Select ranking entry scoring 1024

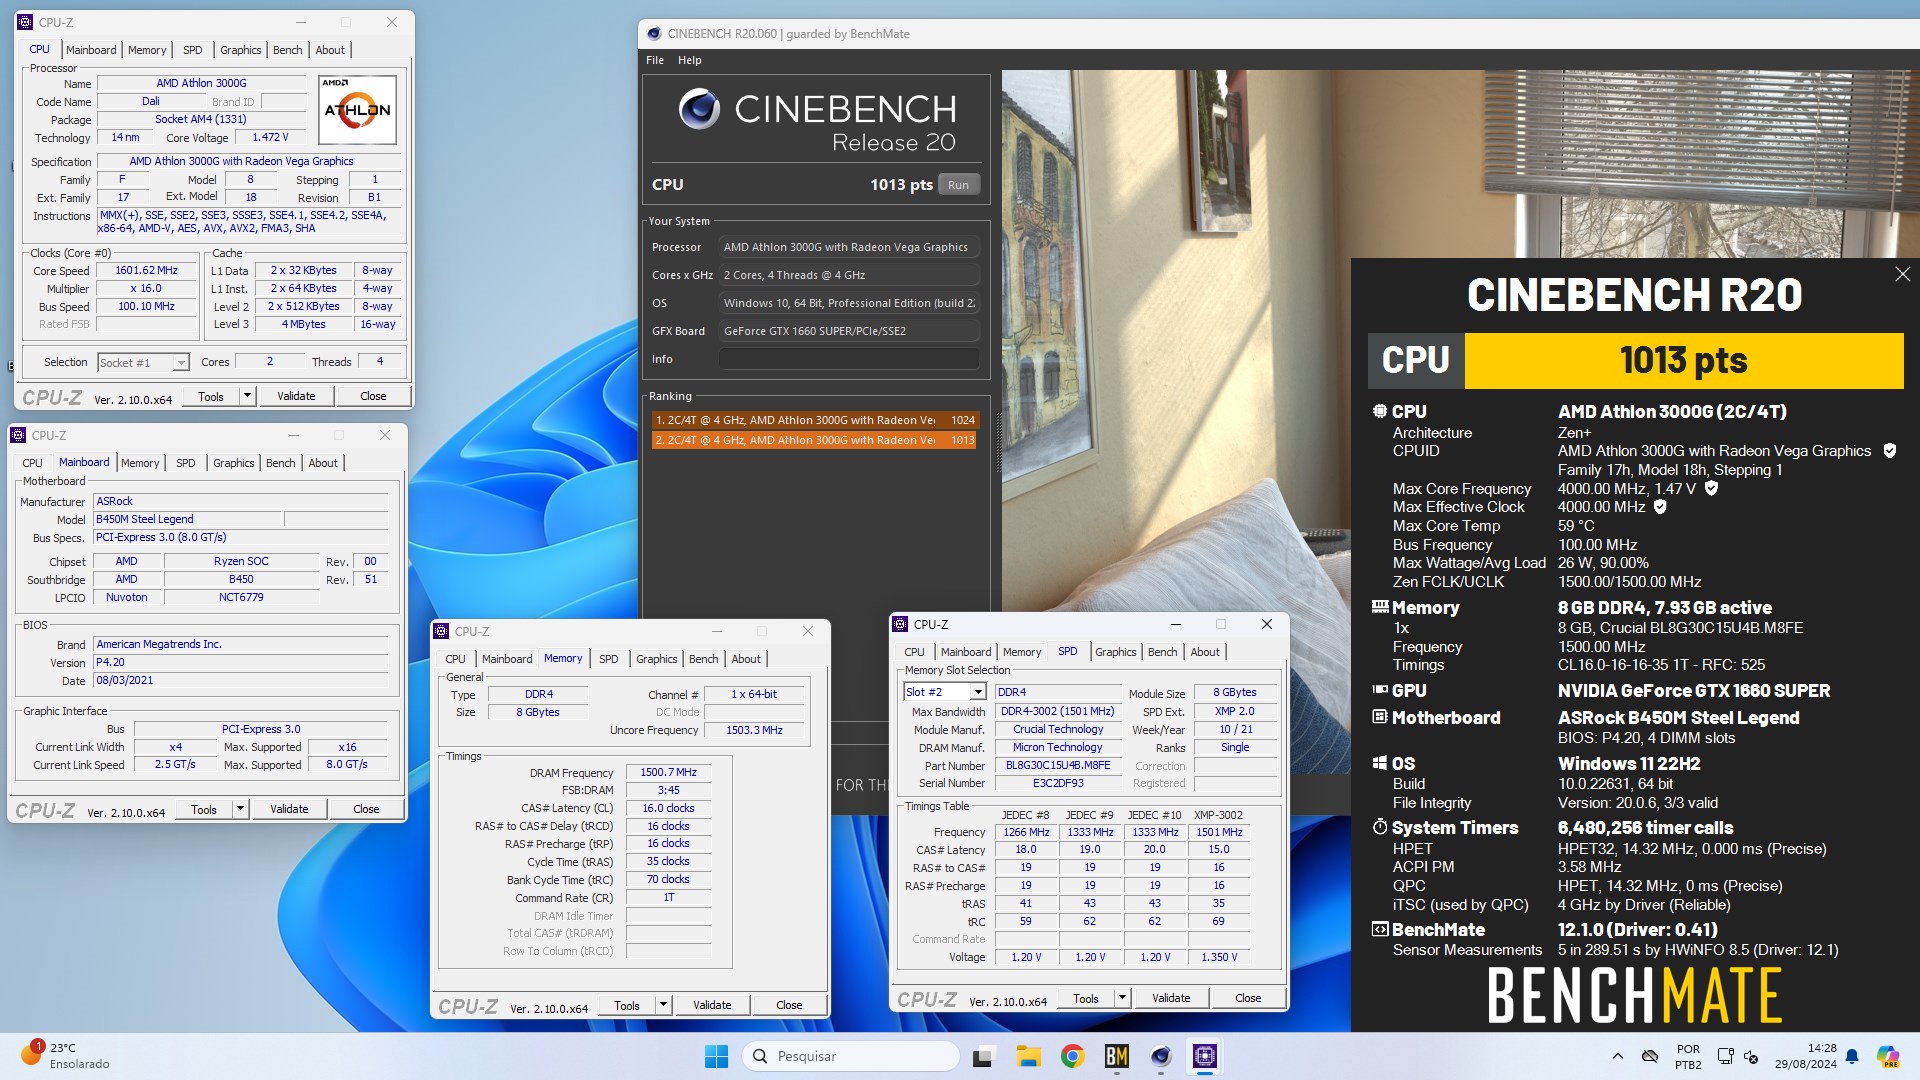814,420
